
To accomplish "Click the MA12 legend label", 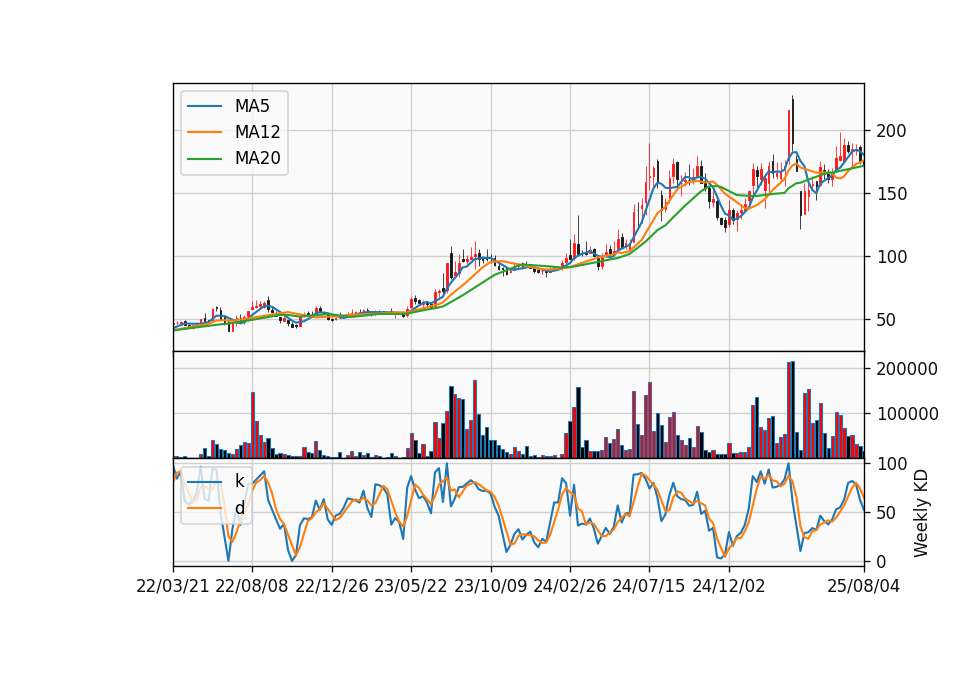I will click(x=257, y=132).
